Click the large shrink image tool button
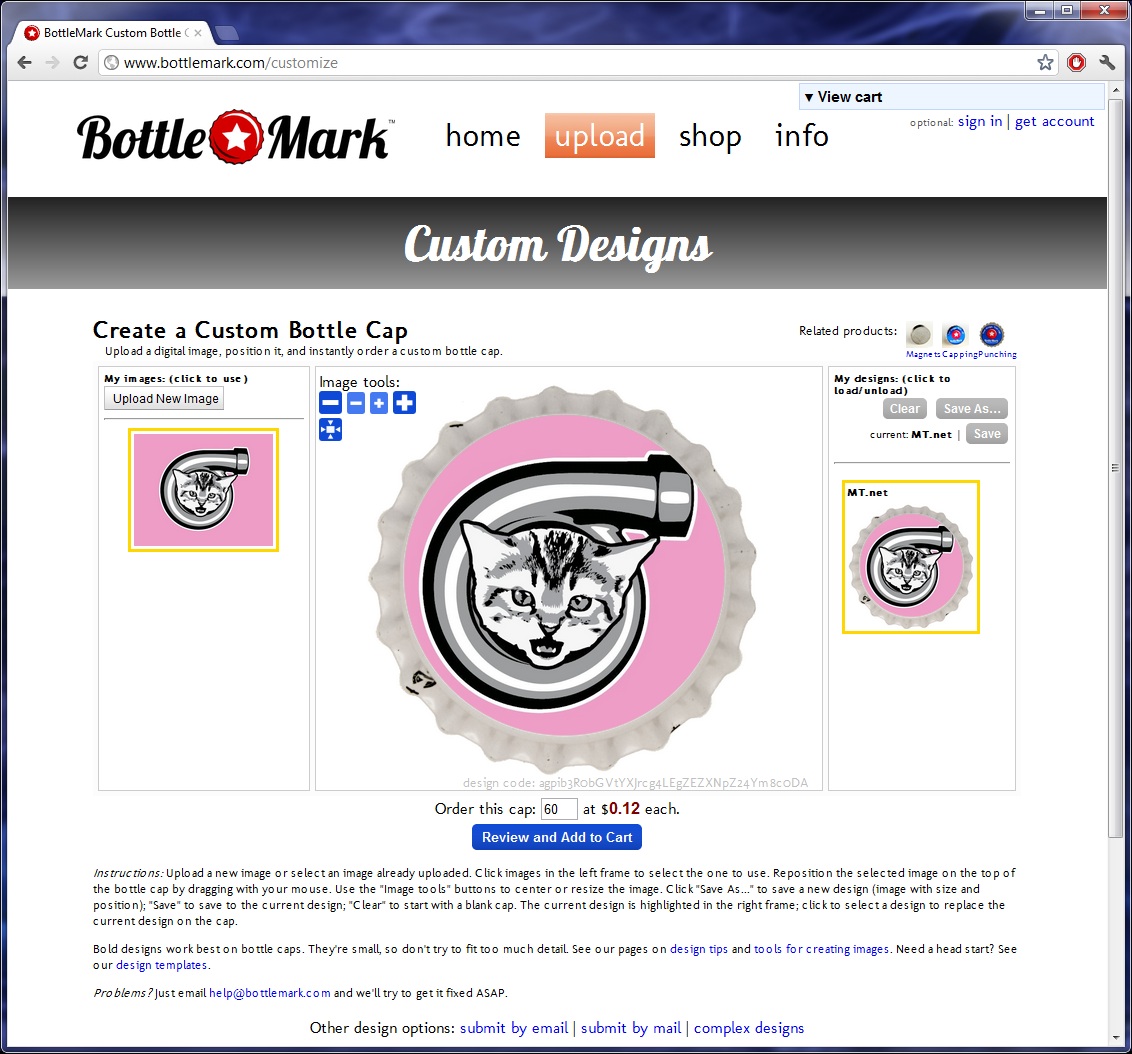1132x1054 pixels. [331, 403]
